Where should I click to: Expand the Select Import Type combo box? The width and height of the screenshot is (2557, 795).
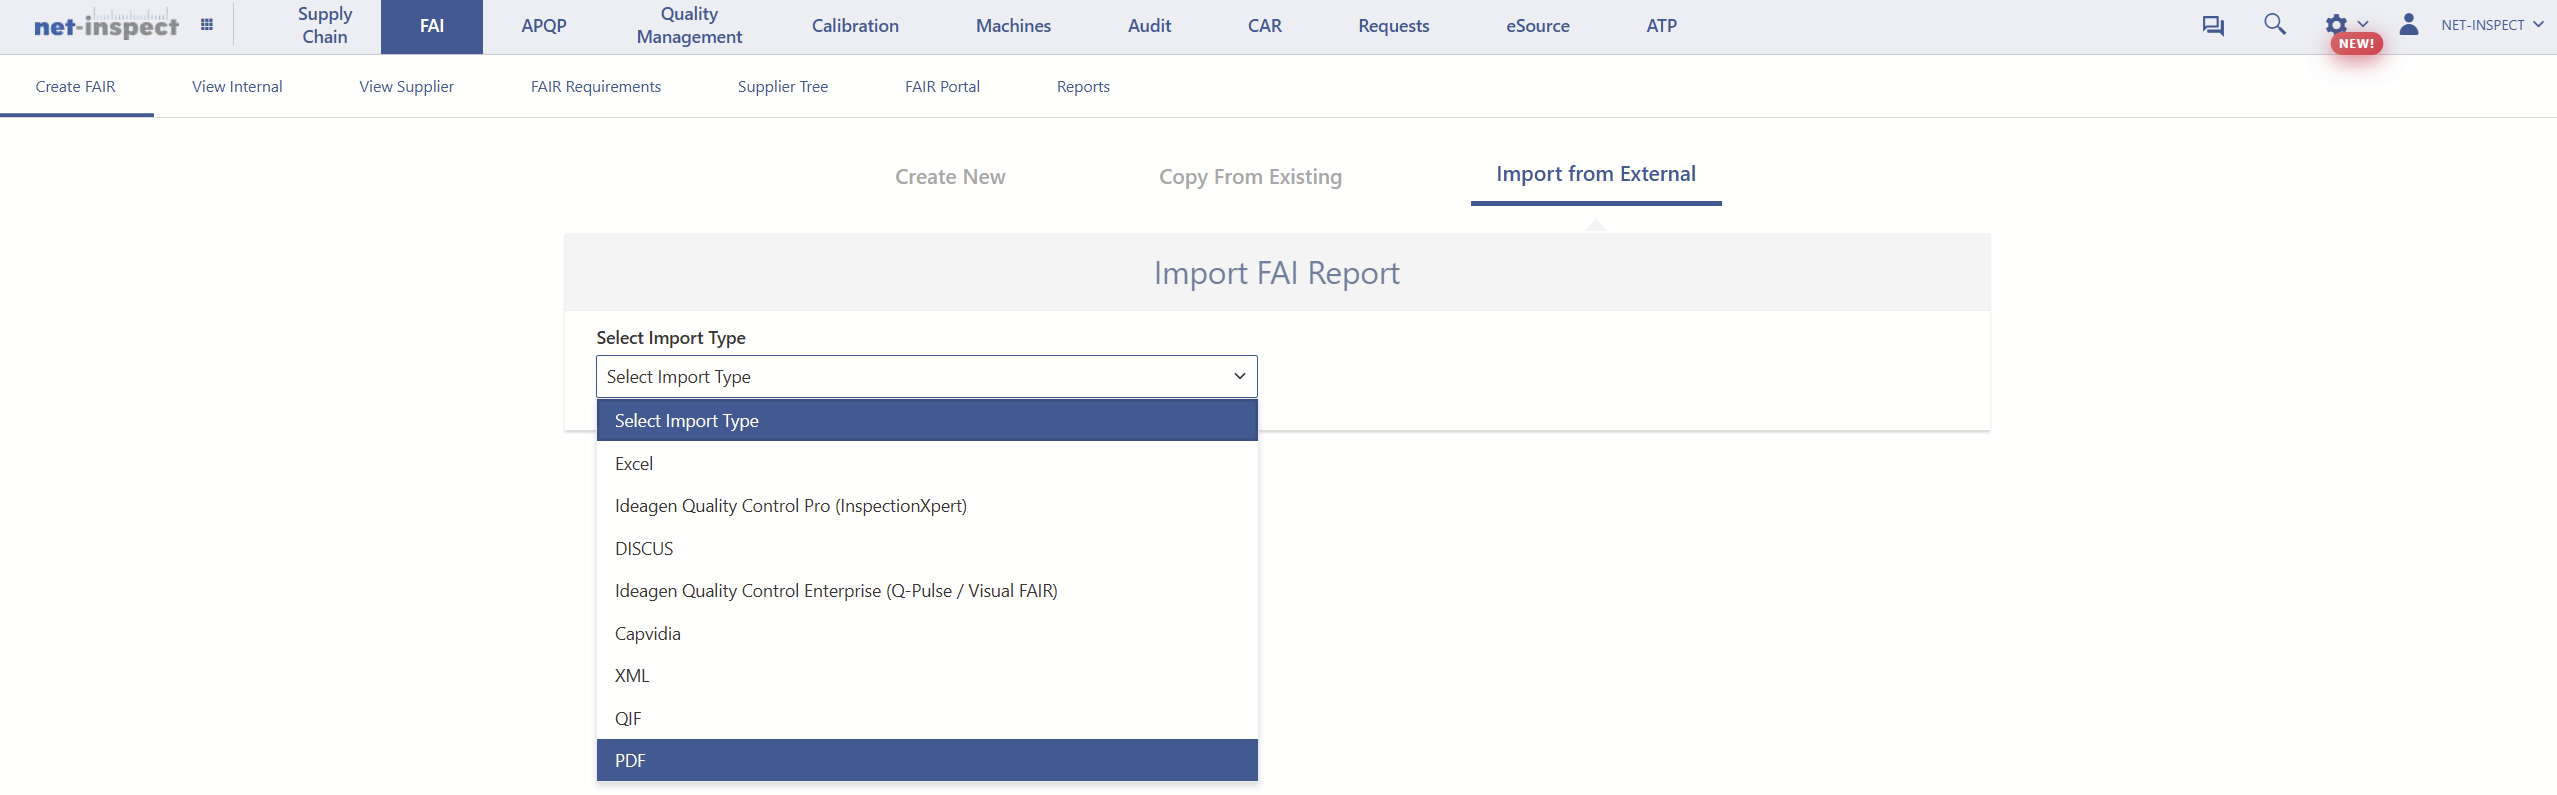click(x=927, y=377)
